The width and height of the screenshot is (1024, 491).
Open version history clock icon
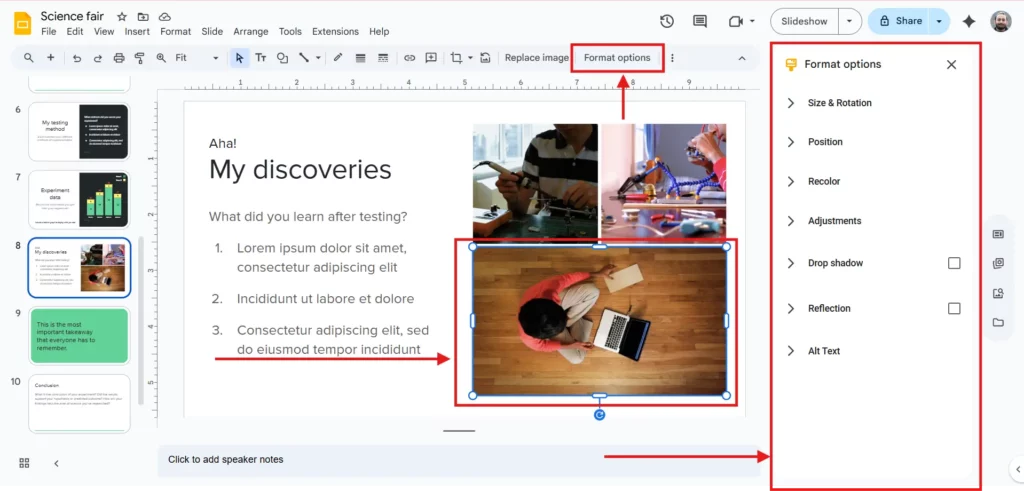point(667,21)
